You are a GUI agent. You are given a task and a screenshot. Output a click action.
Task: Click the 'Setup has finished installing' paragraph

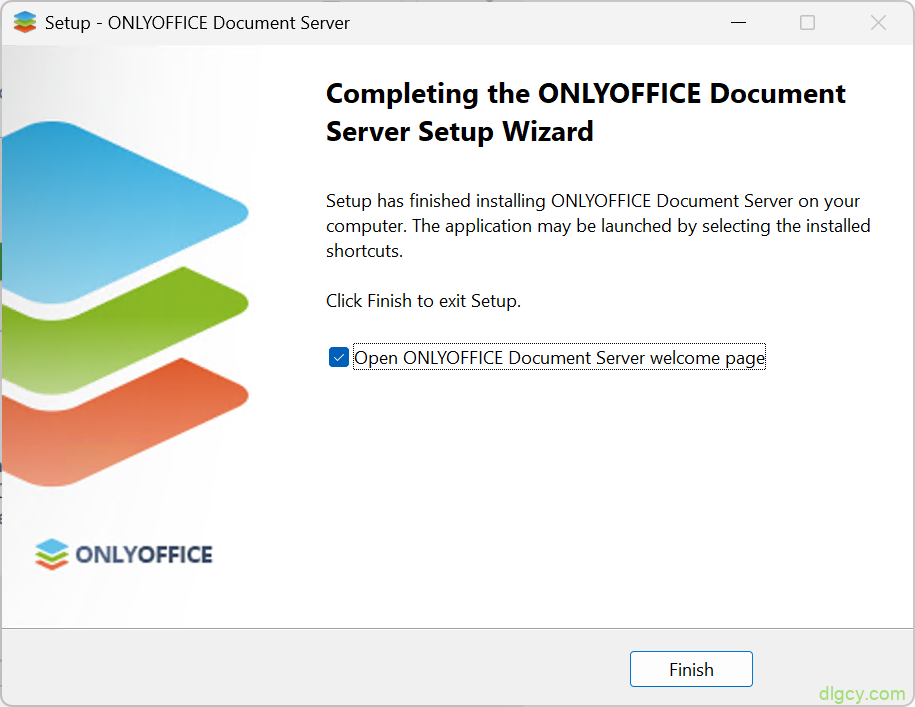coord(598,226)
